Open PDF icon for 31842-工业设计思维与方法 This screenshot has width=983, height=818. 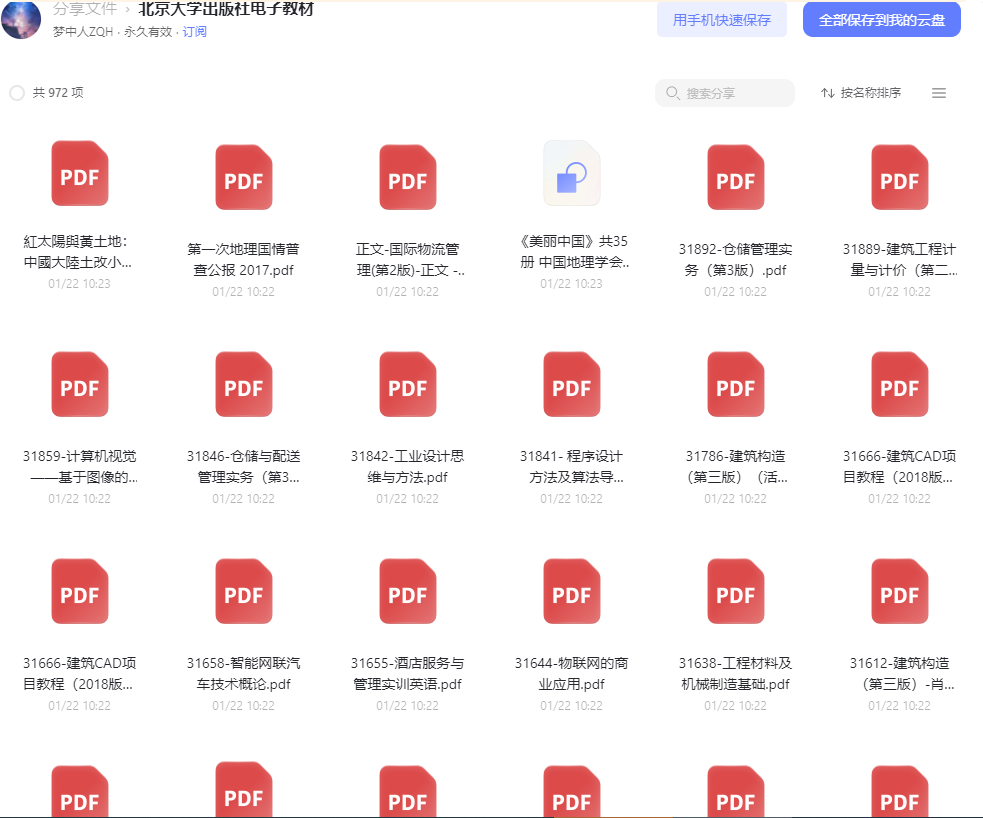pyautogui.click(x=407, y=384)
